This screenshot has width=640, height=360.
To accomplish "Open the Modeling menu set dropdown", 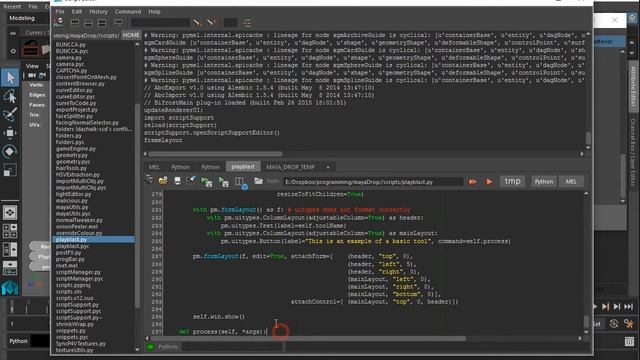I will click(27, 18).
